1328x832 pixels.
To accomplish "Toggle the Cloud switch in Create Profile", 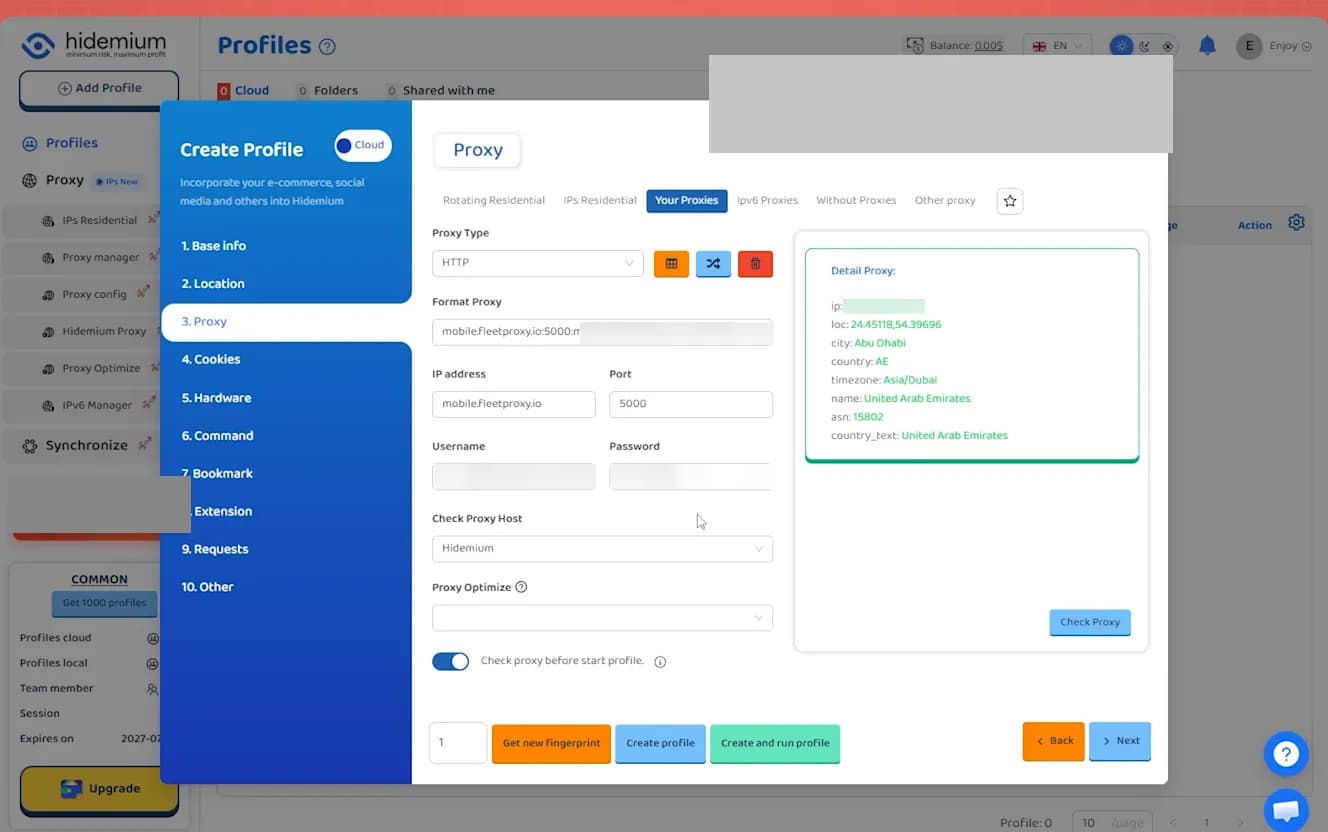I will tap(363, 145).
